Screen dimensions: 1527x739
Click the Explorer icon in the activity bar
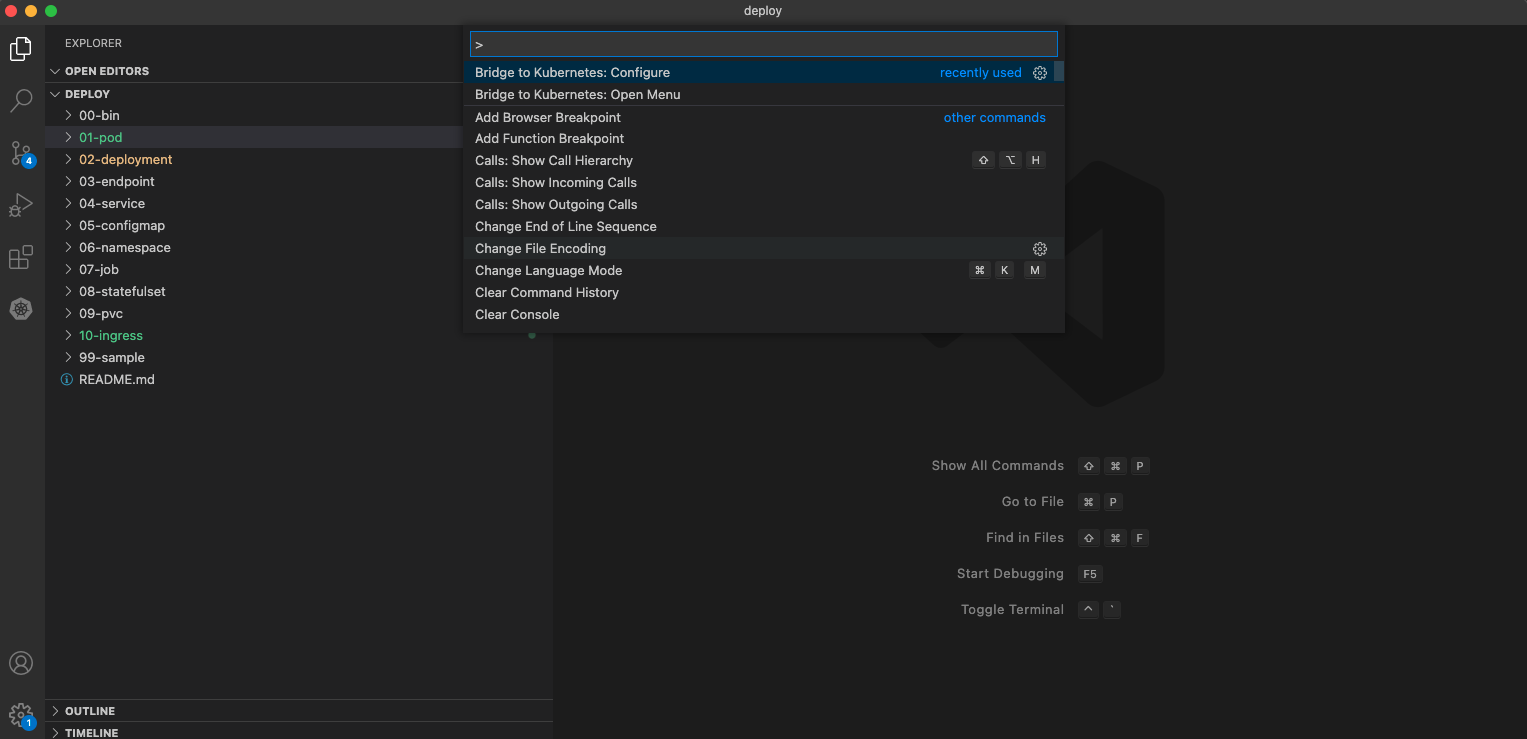(20, 48)
